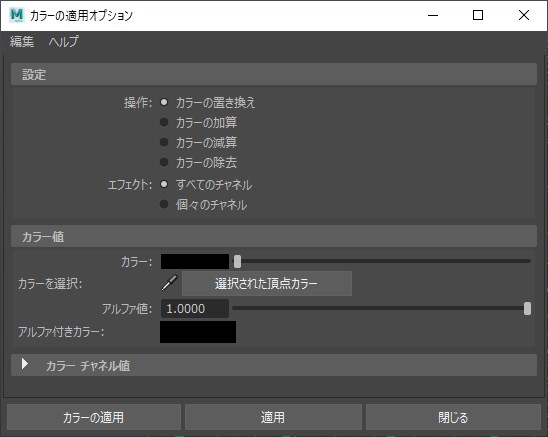Open the ヘルプ menu
Viewport: 548px width, 437px height.
64,42
